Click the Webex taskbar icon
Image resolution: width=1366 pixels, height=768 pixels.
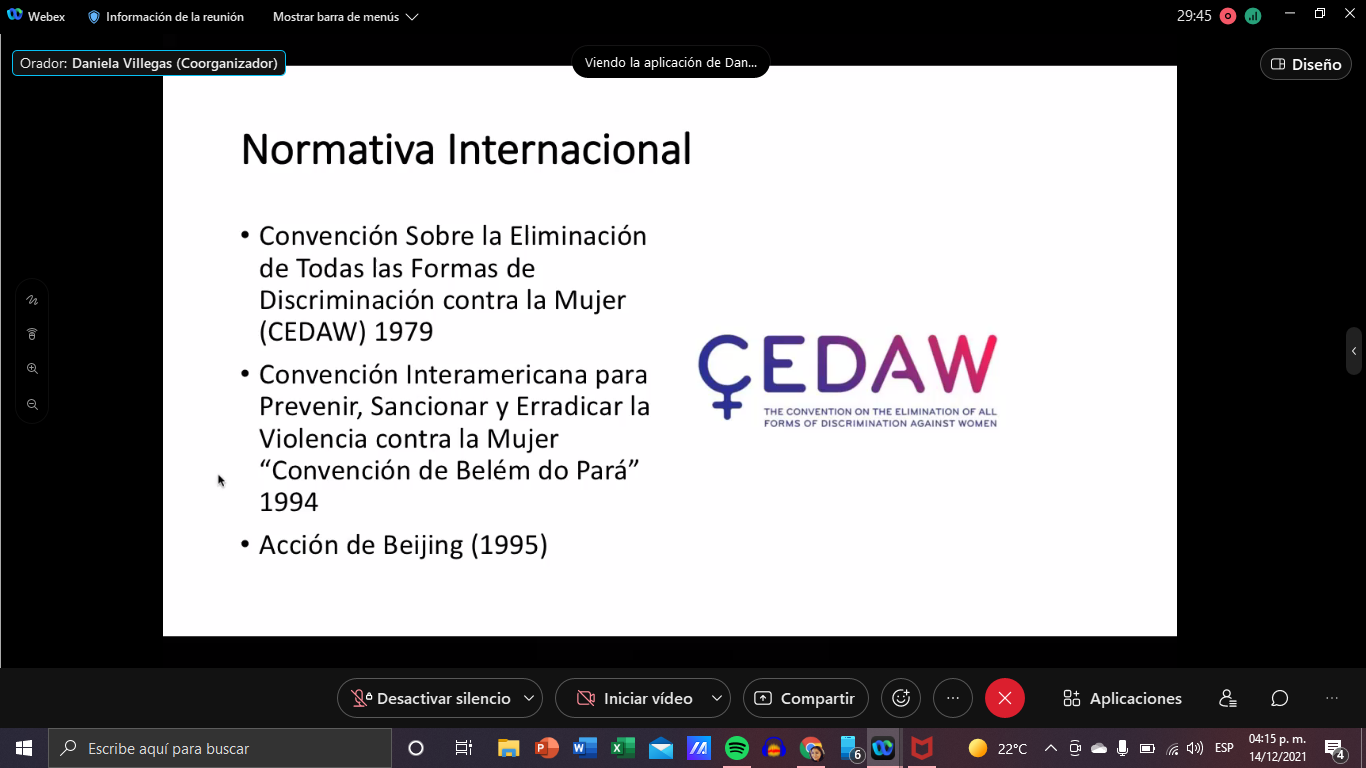(x=883, y=748)
